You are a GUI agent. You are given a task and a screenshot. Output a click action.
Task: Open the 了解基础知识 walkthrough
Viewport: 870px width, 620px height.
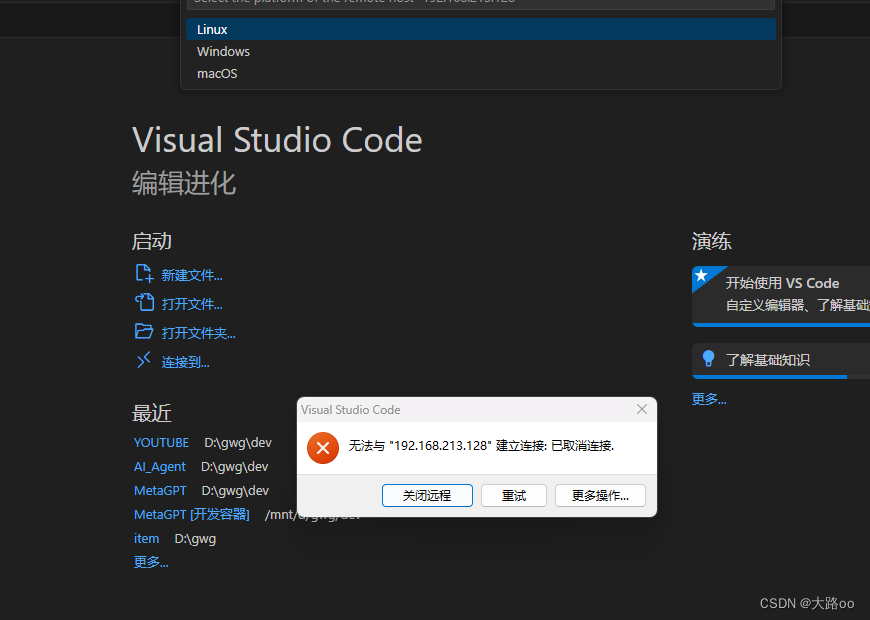(x=781, y=360)
